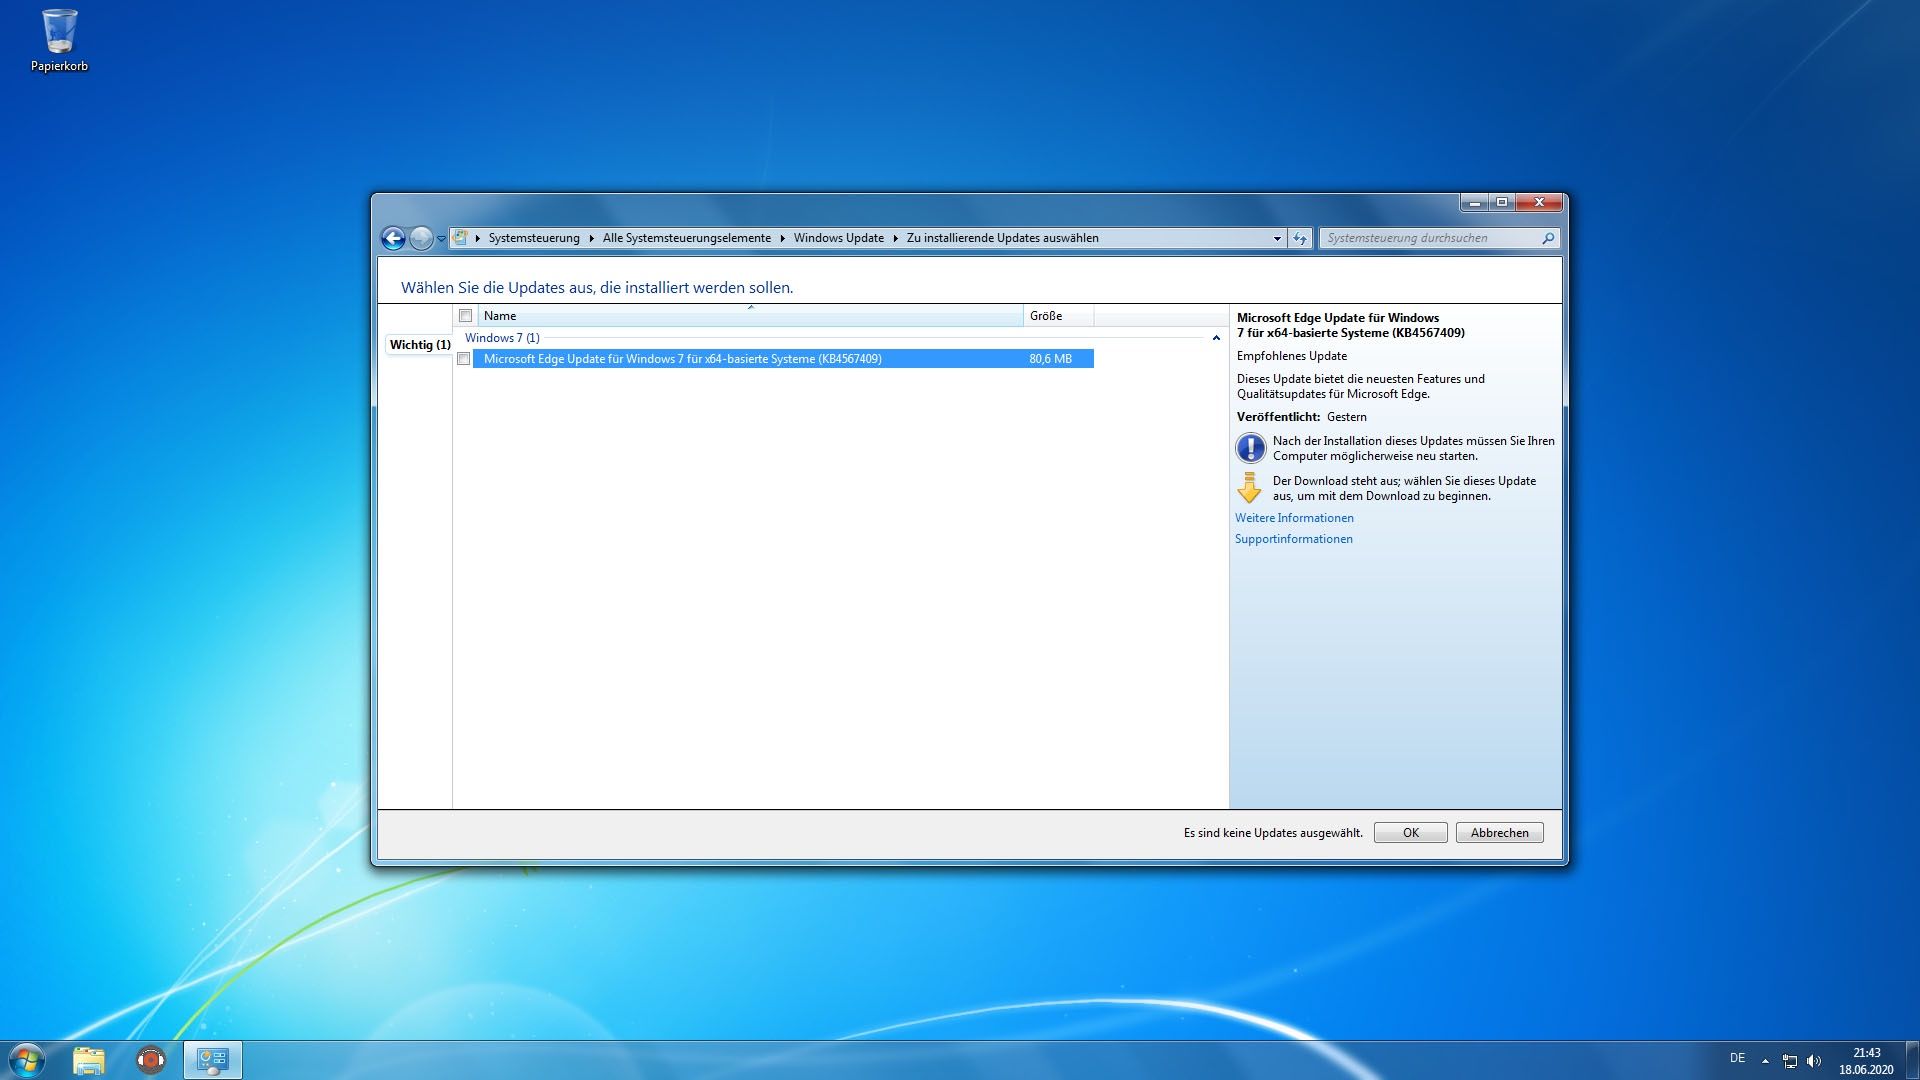Minimize the Windows Update window

point(1474,202)
